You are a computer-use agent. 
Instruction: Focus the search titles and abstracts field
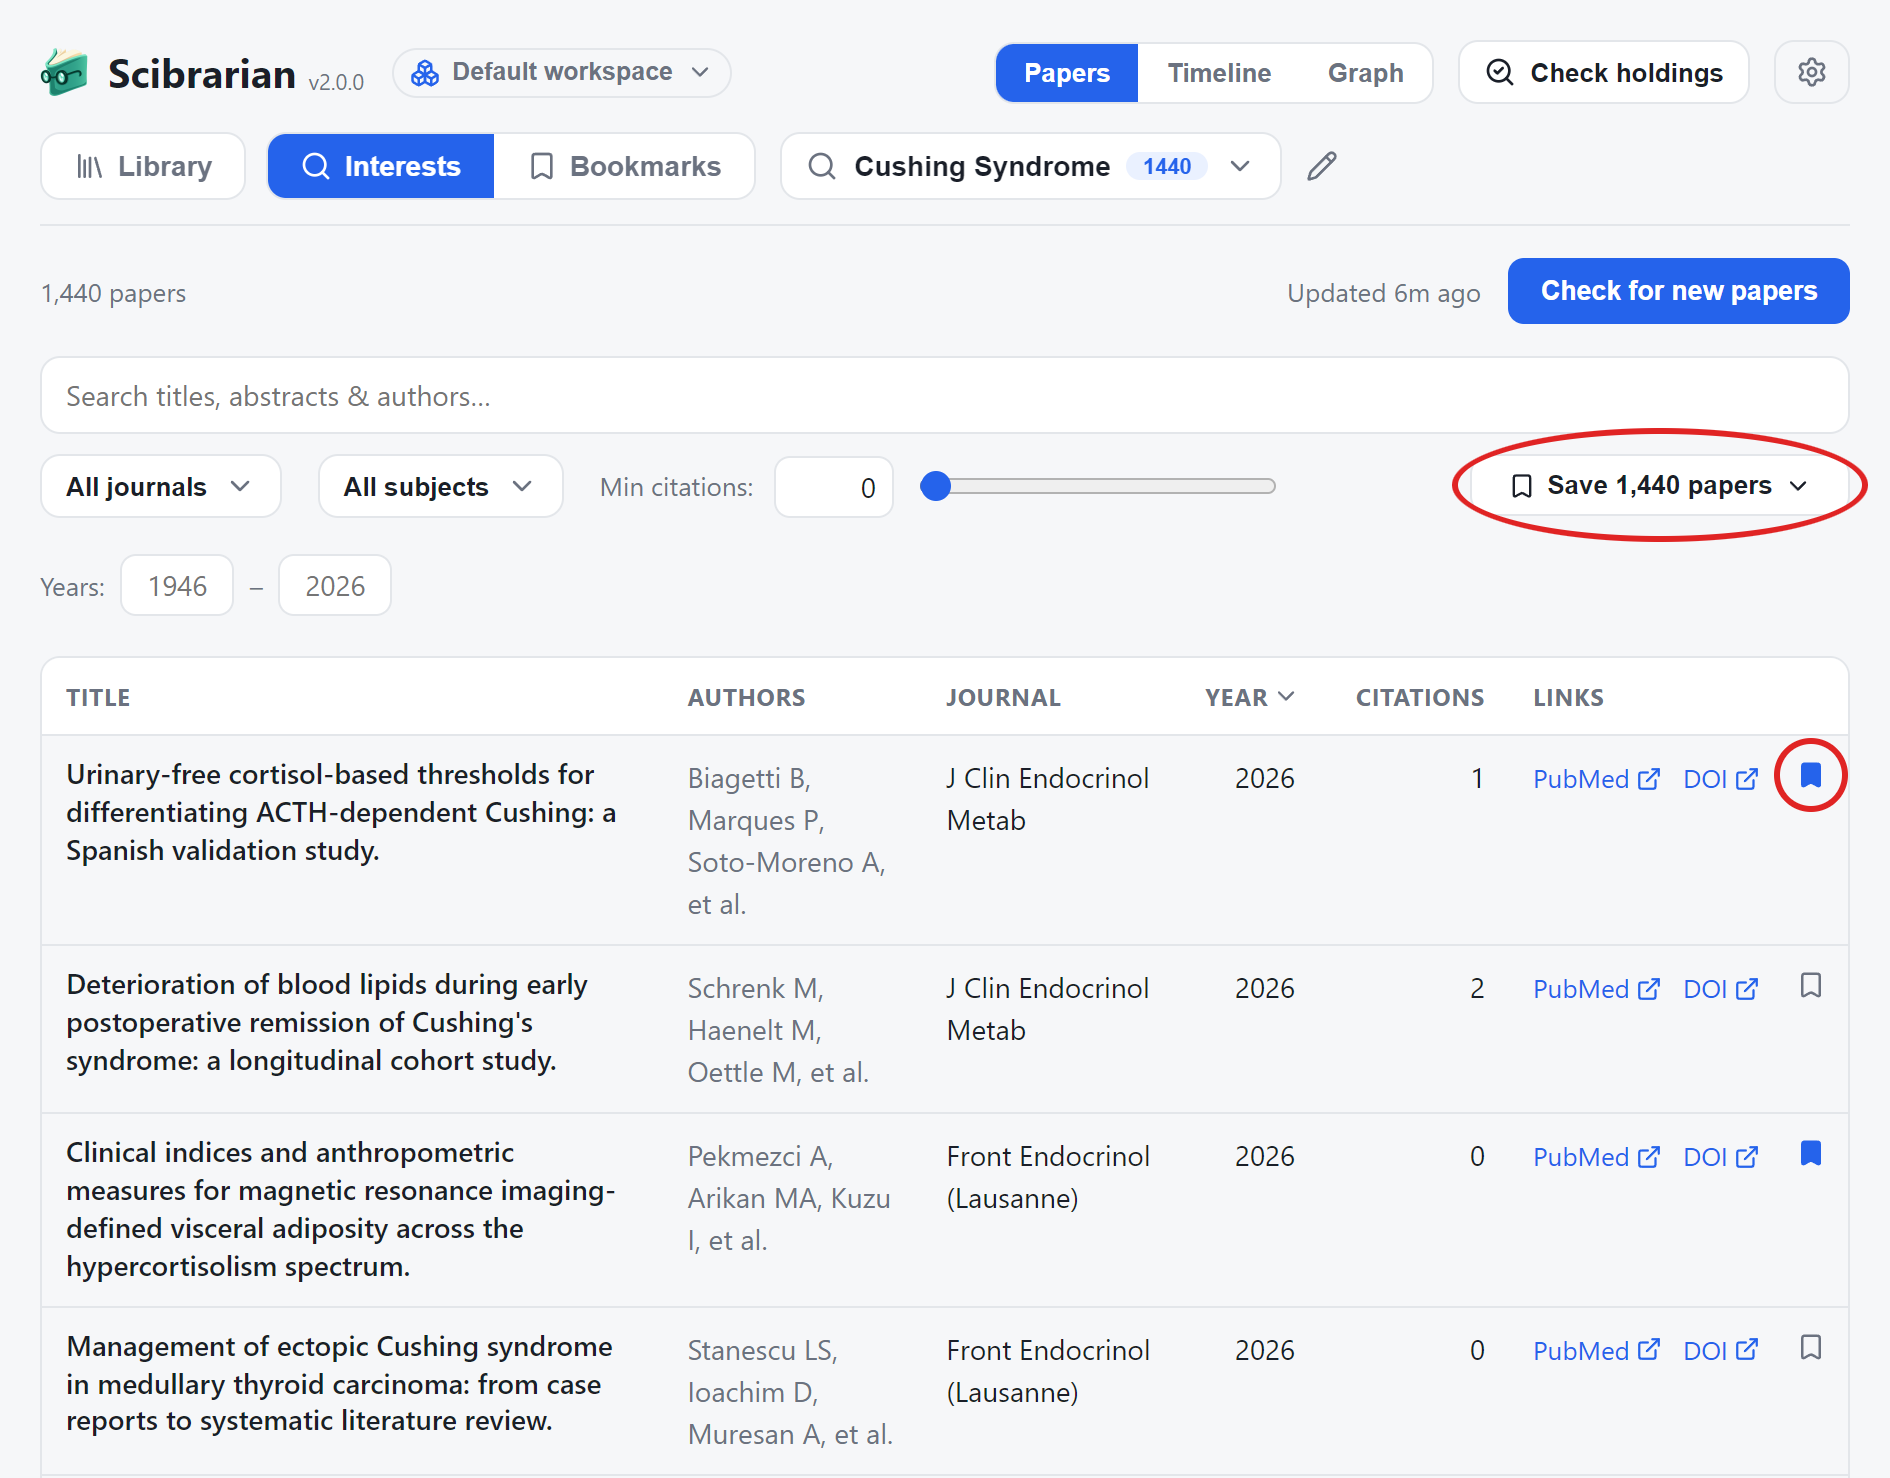(945, 396)
